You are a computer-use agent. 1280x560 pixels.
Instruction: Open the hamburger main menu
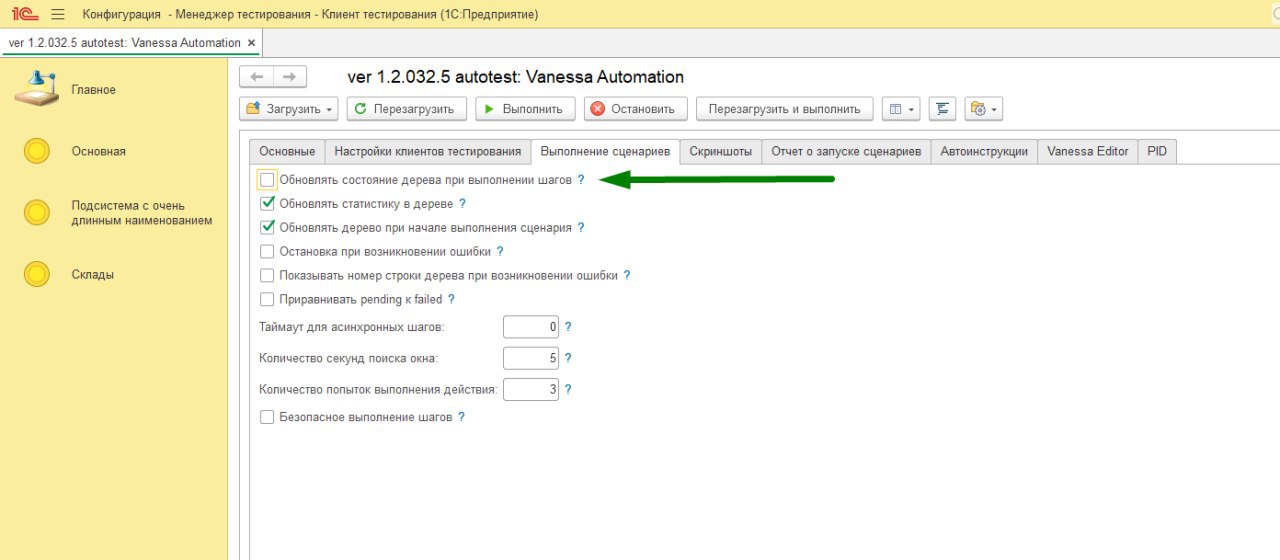pos(58,14)
